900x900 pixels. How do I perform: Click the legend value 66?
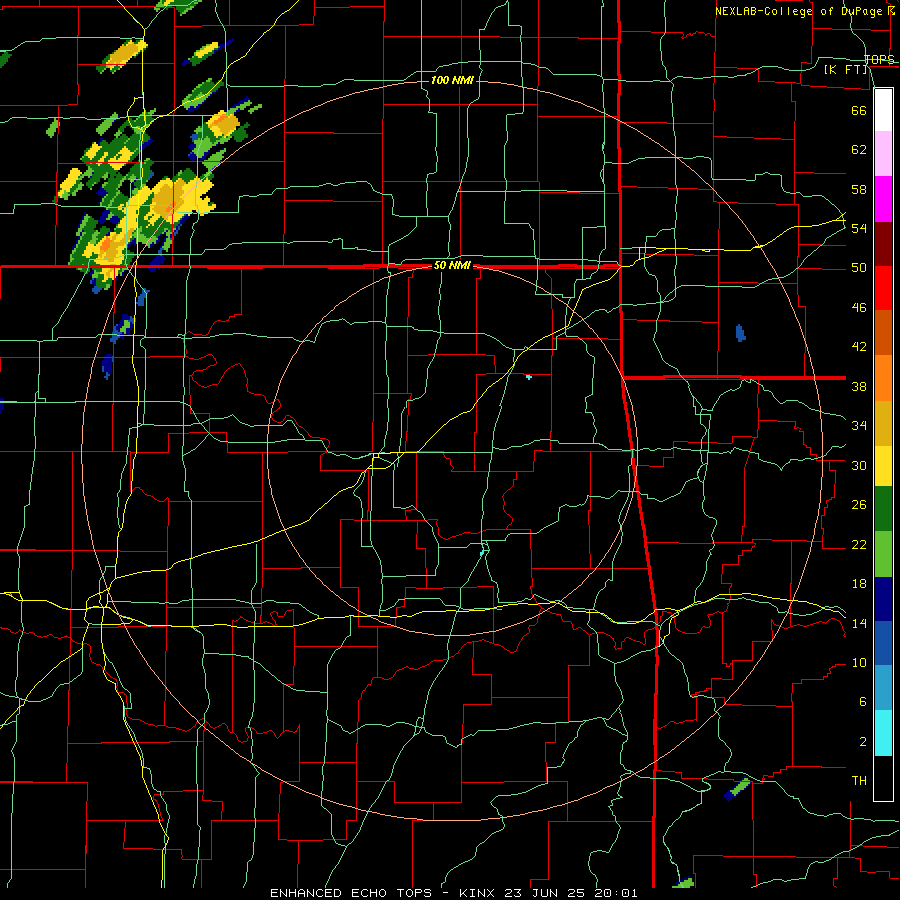coord(859,110)
